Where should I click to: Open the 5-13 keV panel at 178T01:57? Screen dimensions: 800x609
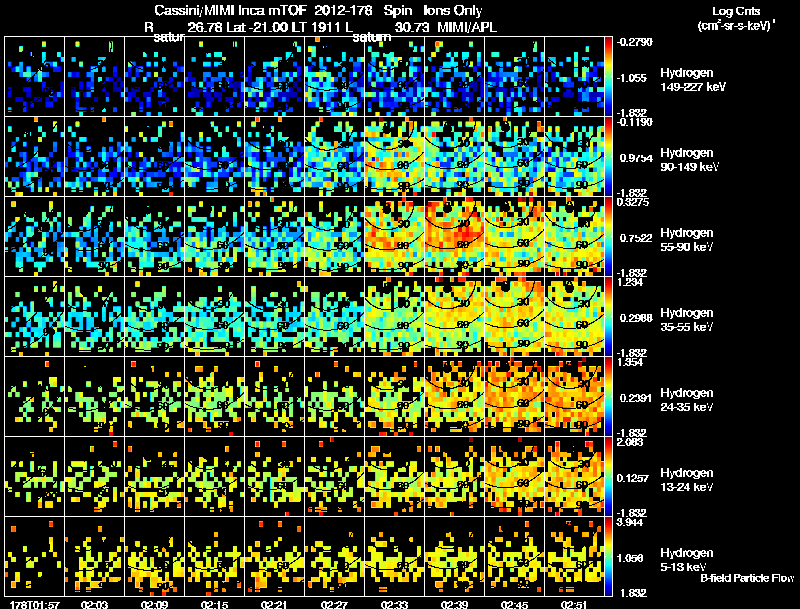click(x=35, y=557)
